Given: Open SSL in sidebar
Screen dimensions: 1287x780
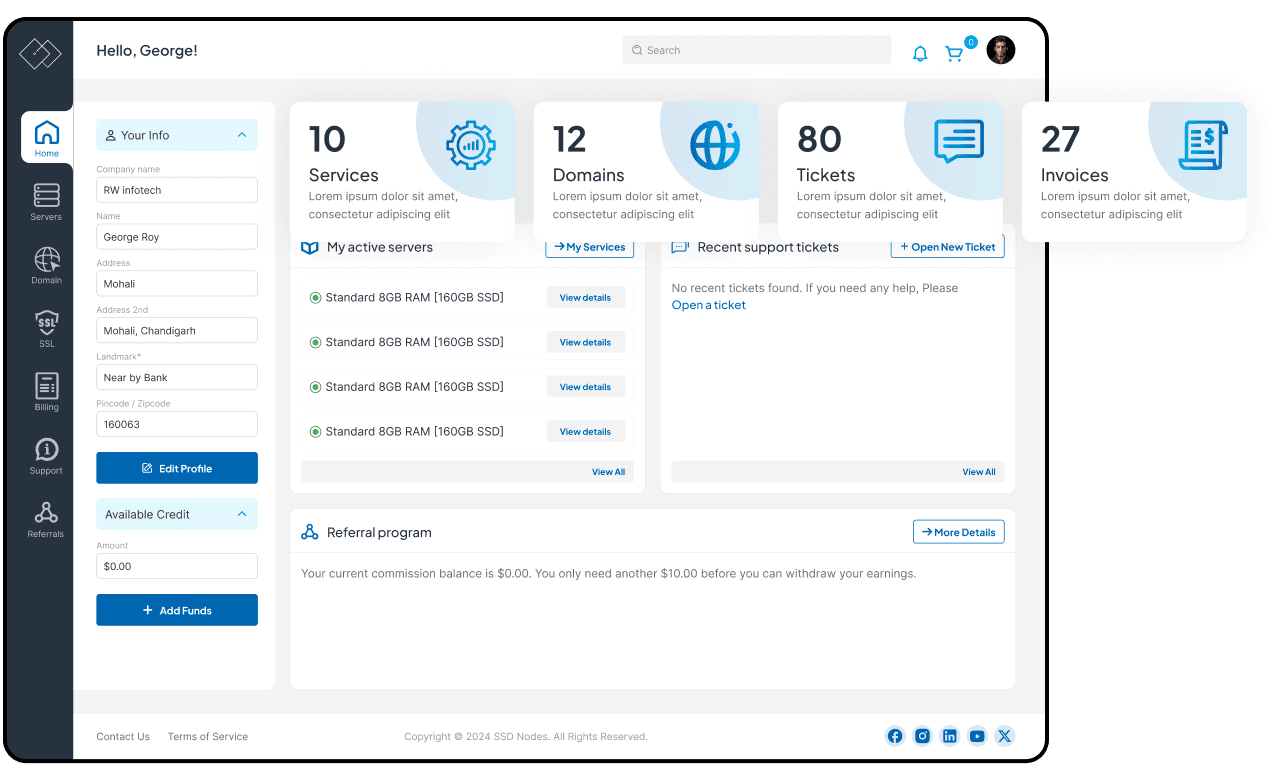Looking at the screenshot, I should pos(46,328).
